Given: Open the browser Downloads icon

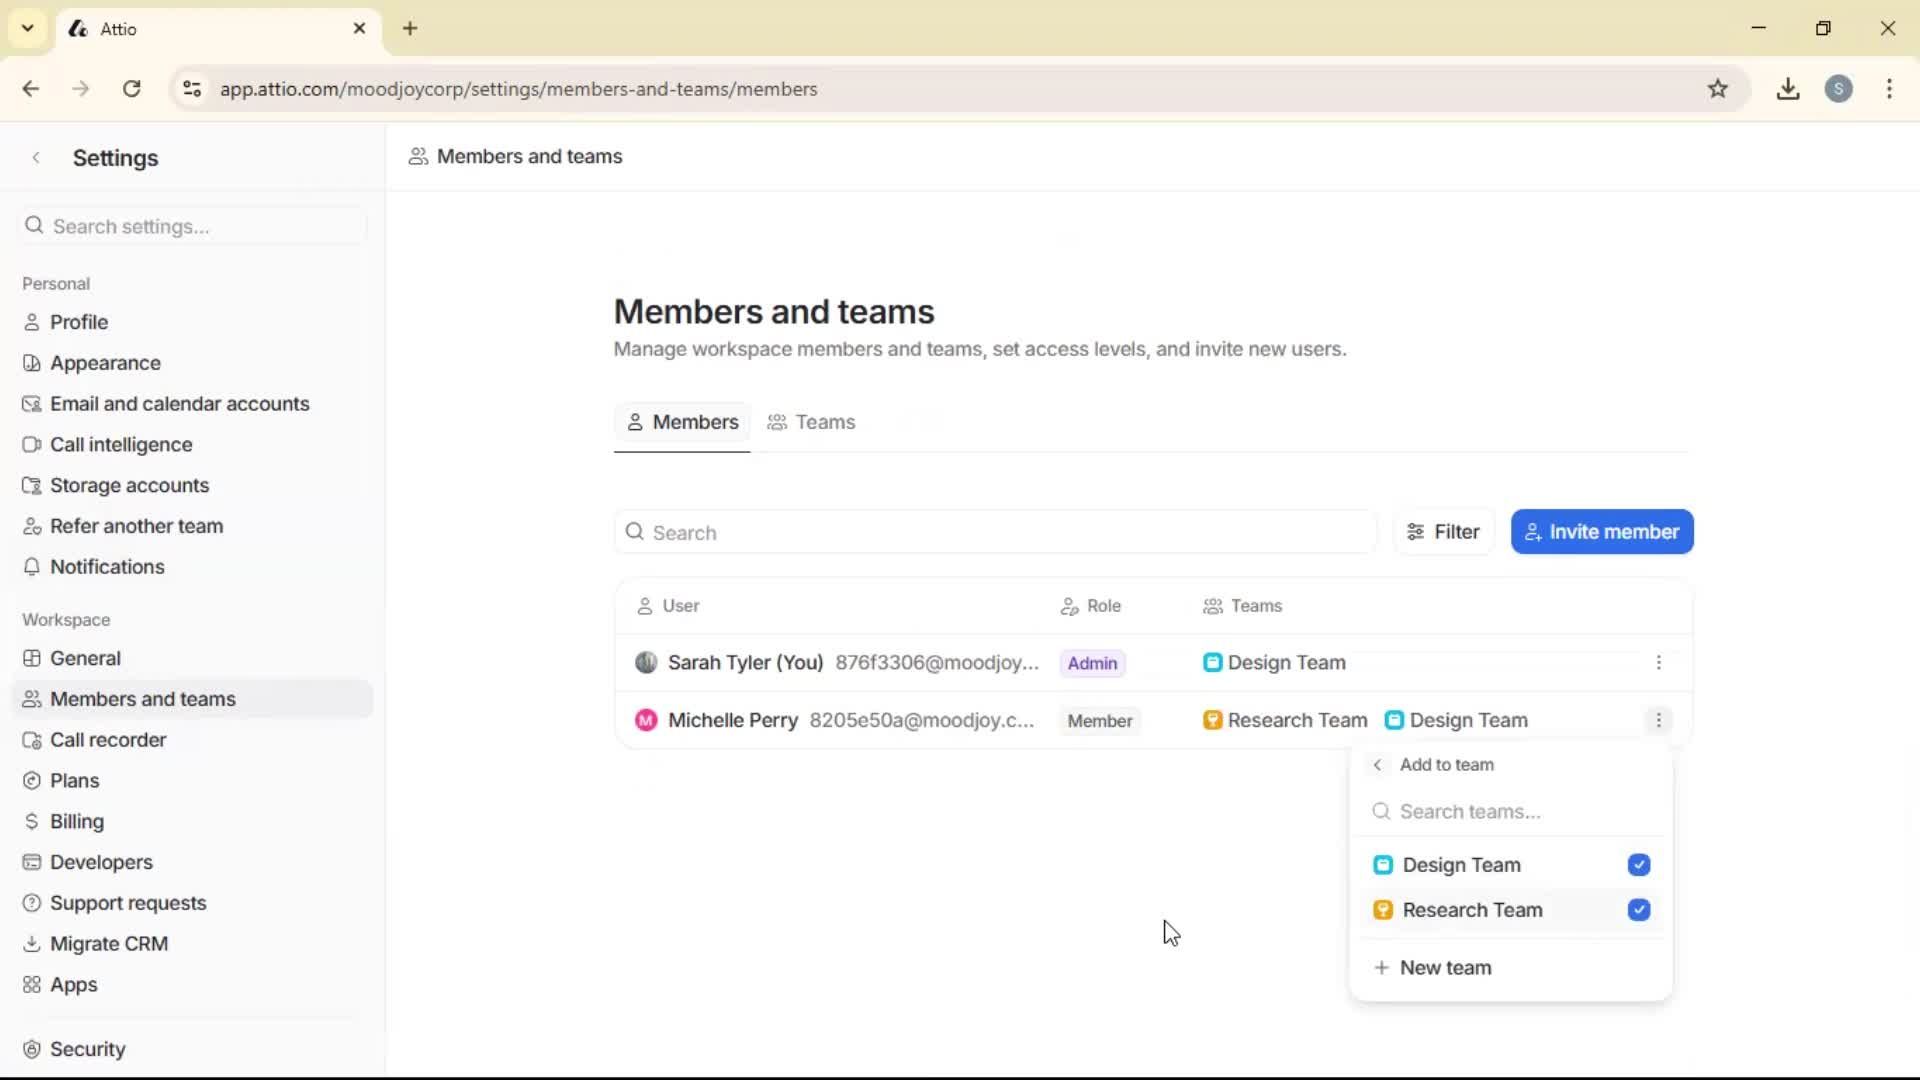Looking at the screenshot, I should pyautogui.click(x=1788, y=89).
